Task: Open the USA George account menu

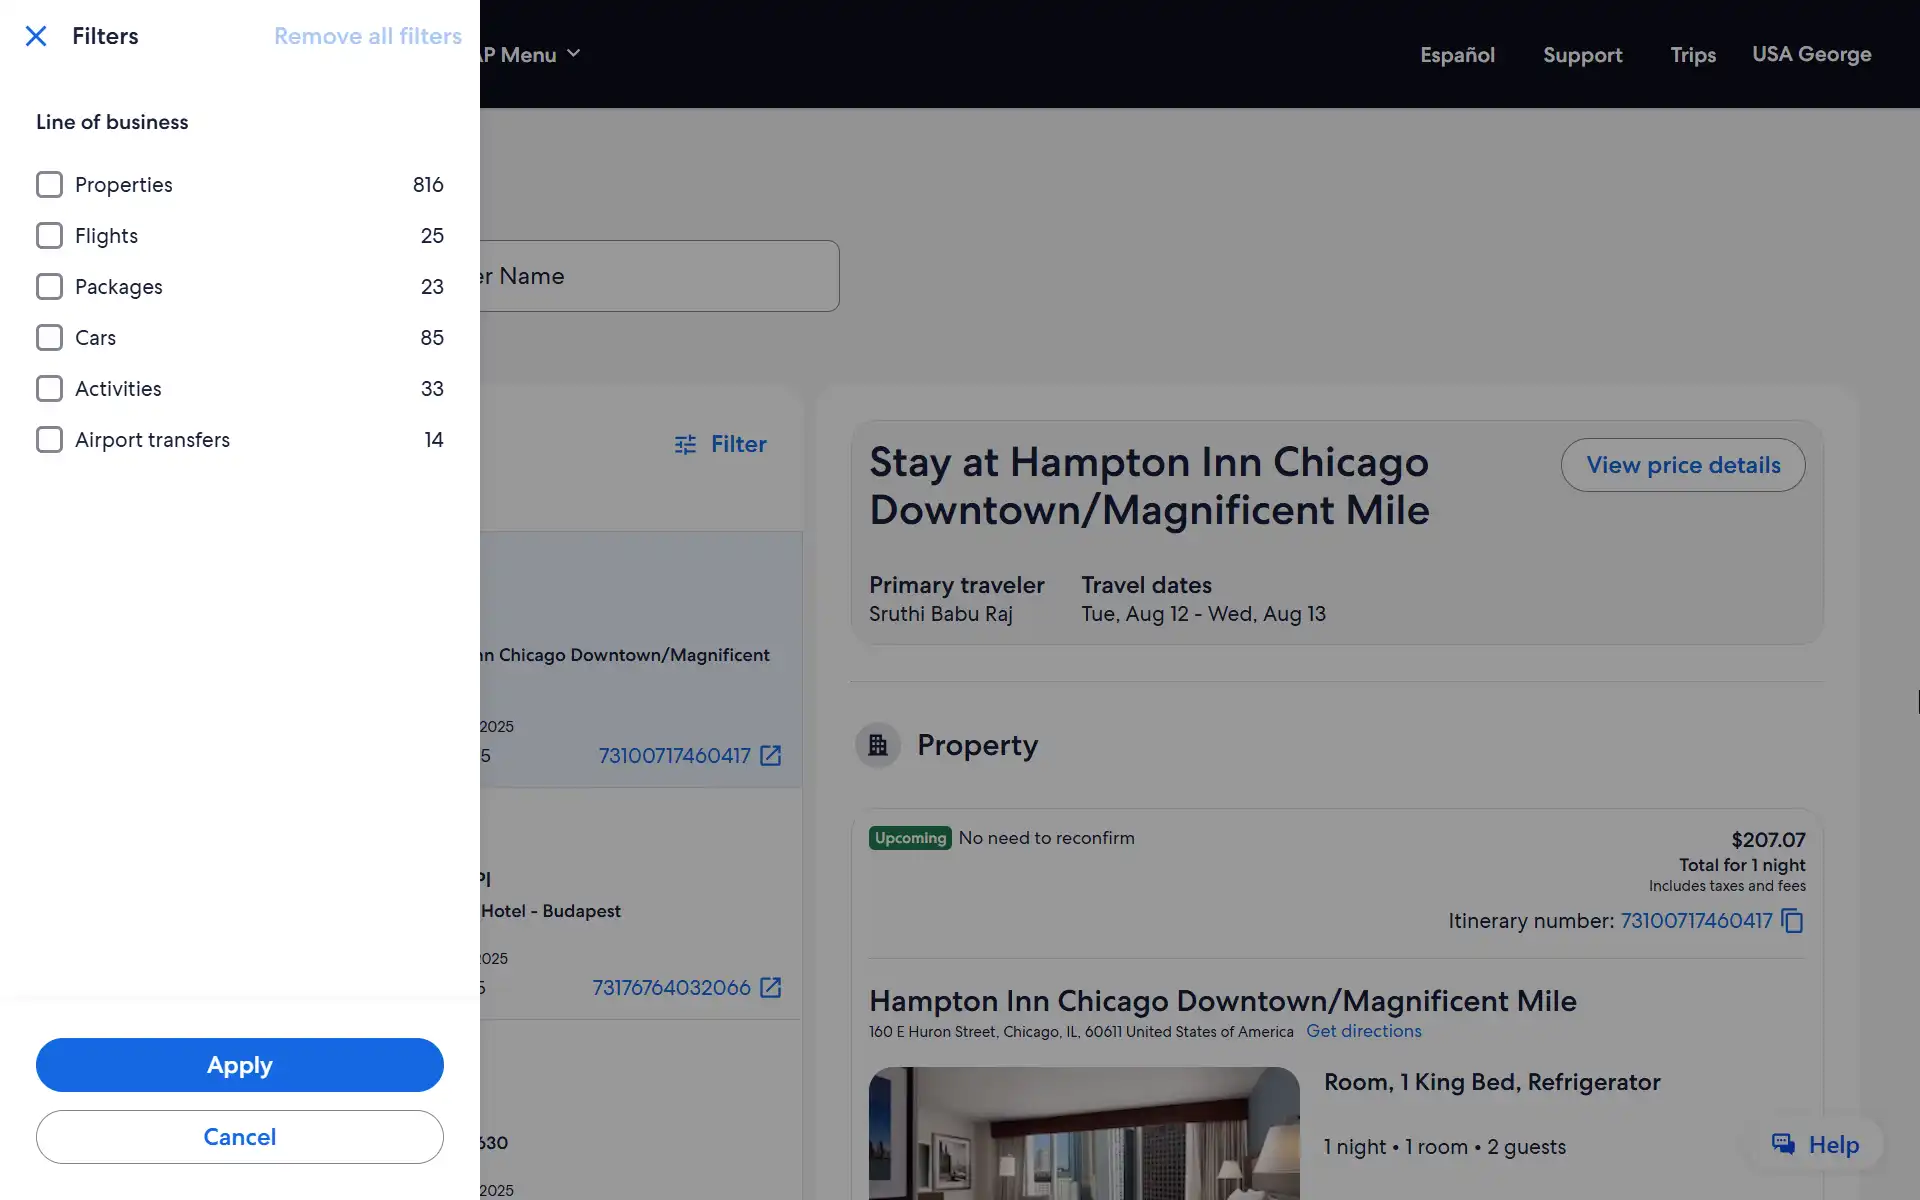Action: (1811, 54)
